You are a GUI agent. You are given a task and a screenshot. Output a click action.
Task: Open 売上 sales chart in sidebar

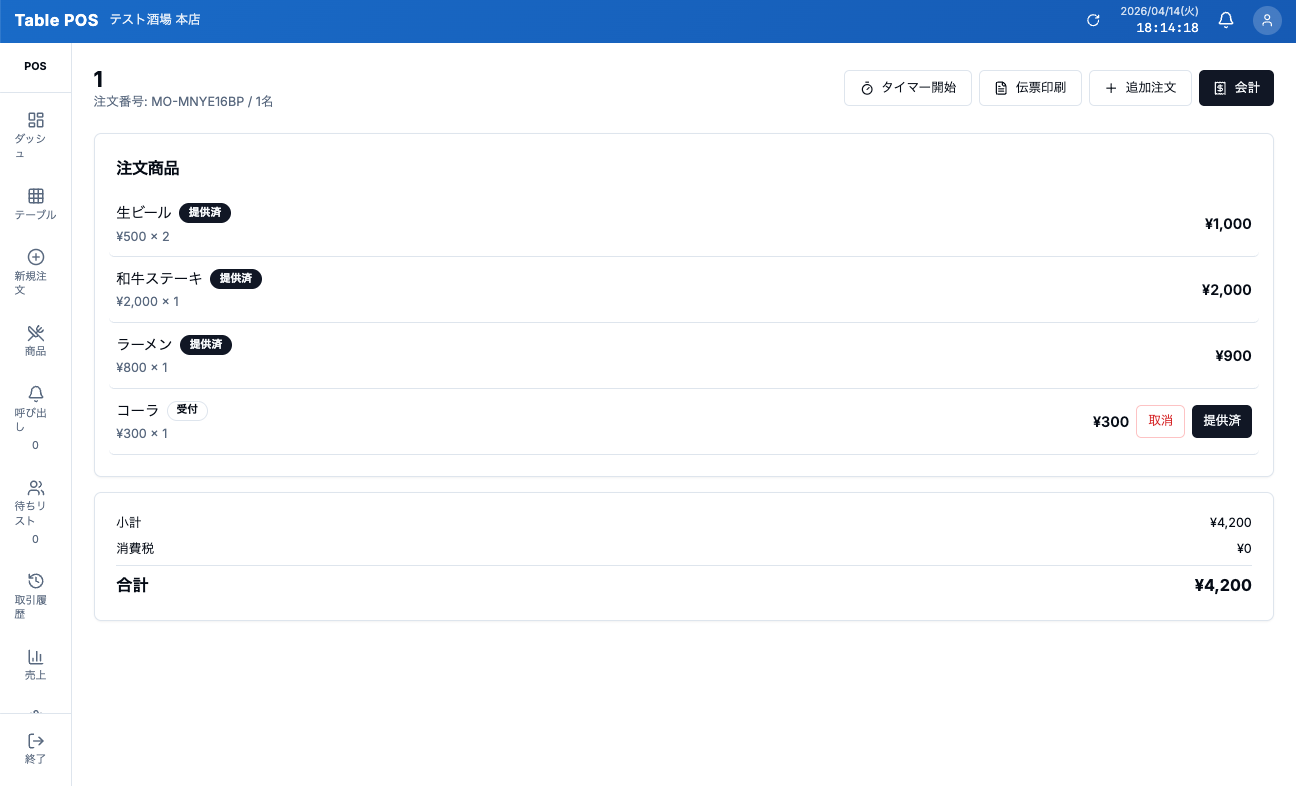(x=35, y=664)
